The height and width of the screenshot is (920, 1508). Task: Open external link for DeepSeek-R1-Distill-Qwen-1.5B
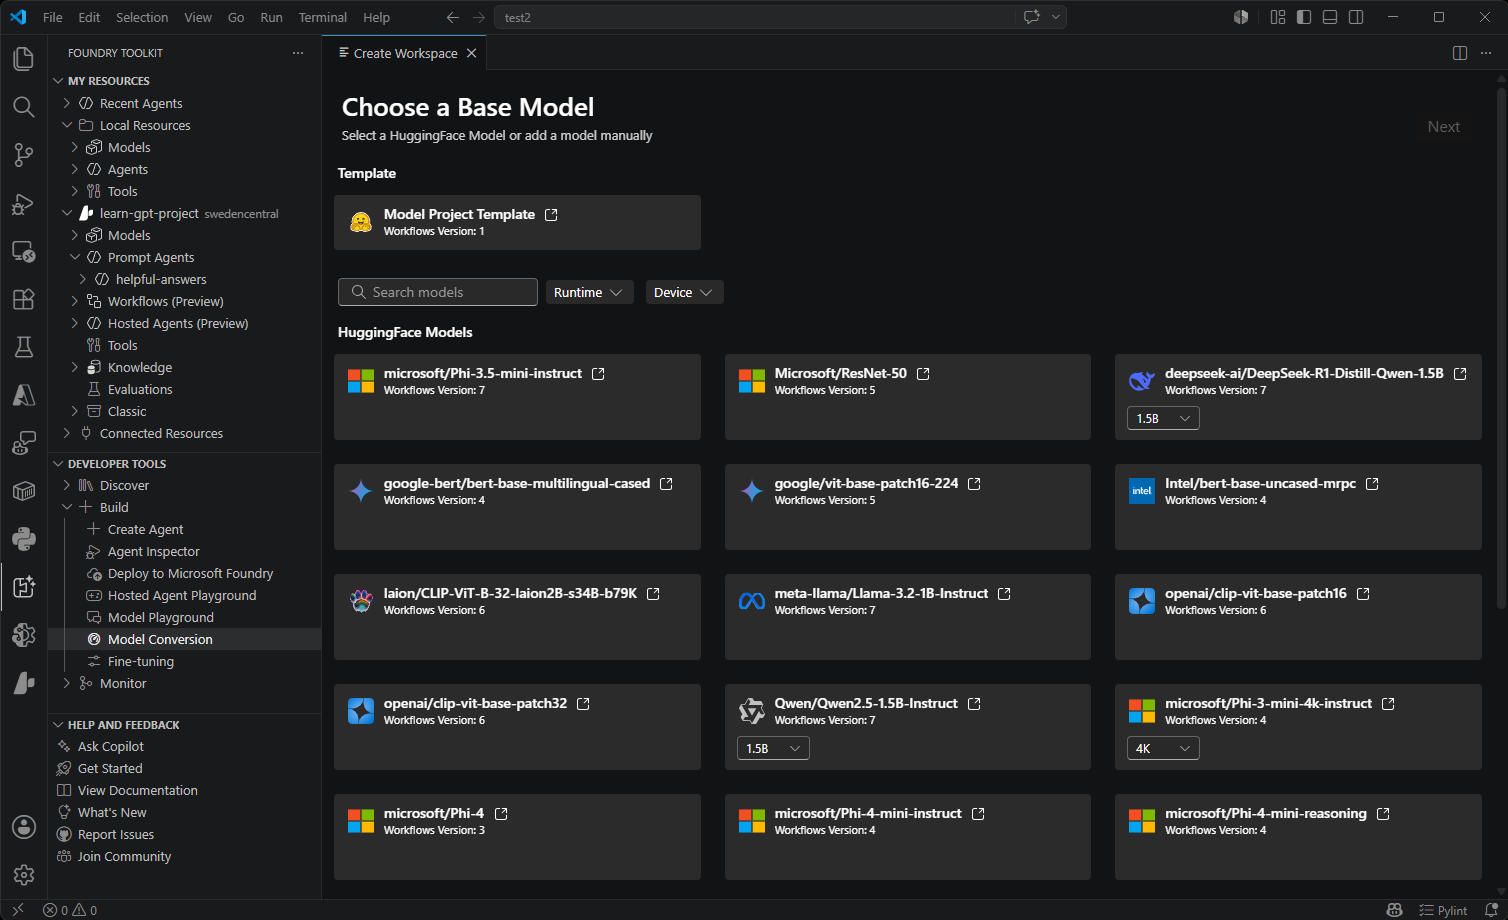click(x=1460, y=373)
